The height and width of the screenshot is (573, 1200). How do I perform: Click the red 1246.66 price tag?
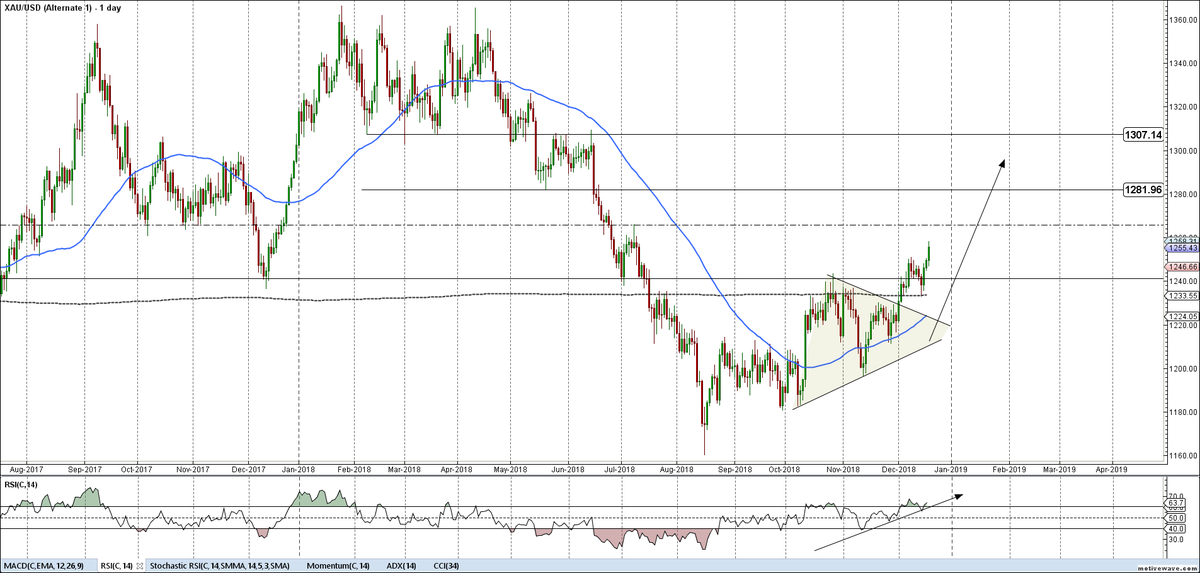click(1181, 267)
